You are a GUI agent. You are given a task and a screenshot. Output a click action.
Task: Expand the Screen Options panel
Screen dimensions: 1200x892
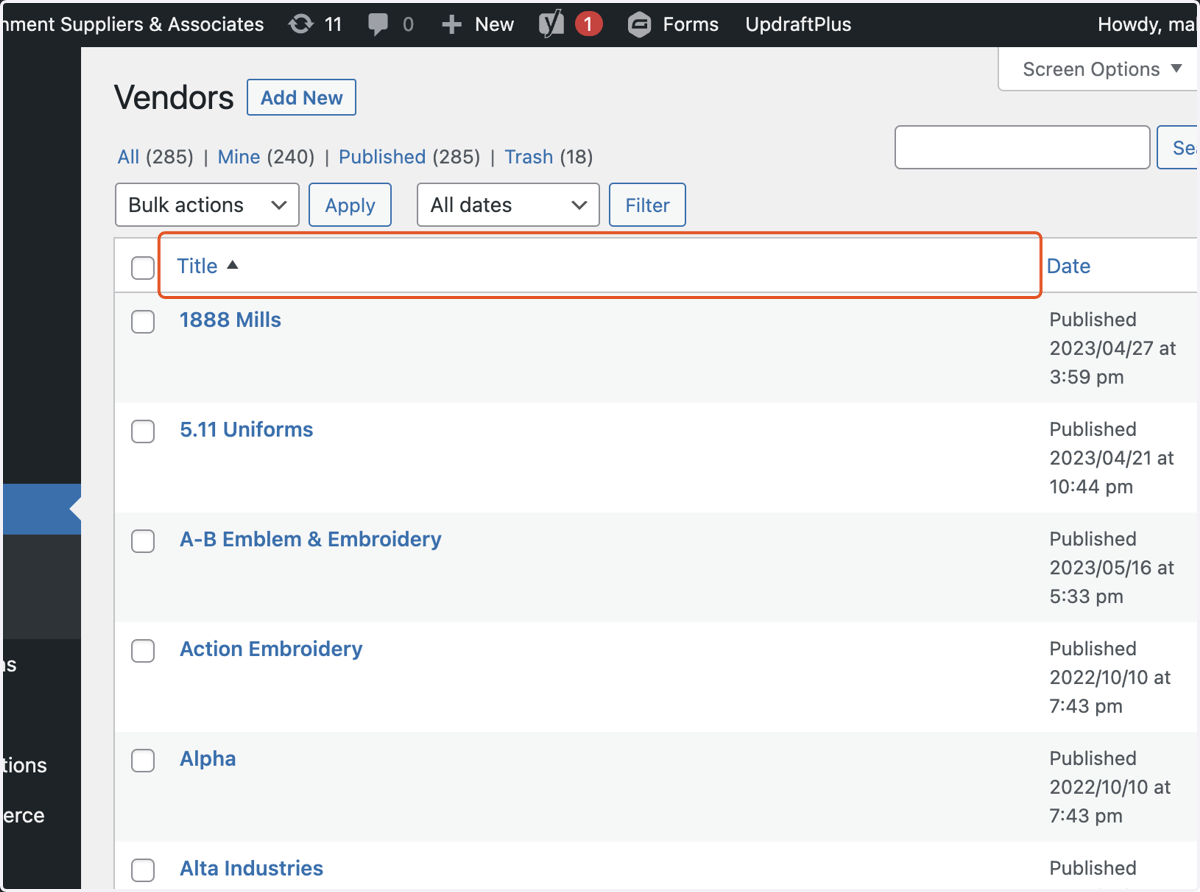(x=1100, y=69)
